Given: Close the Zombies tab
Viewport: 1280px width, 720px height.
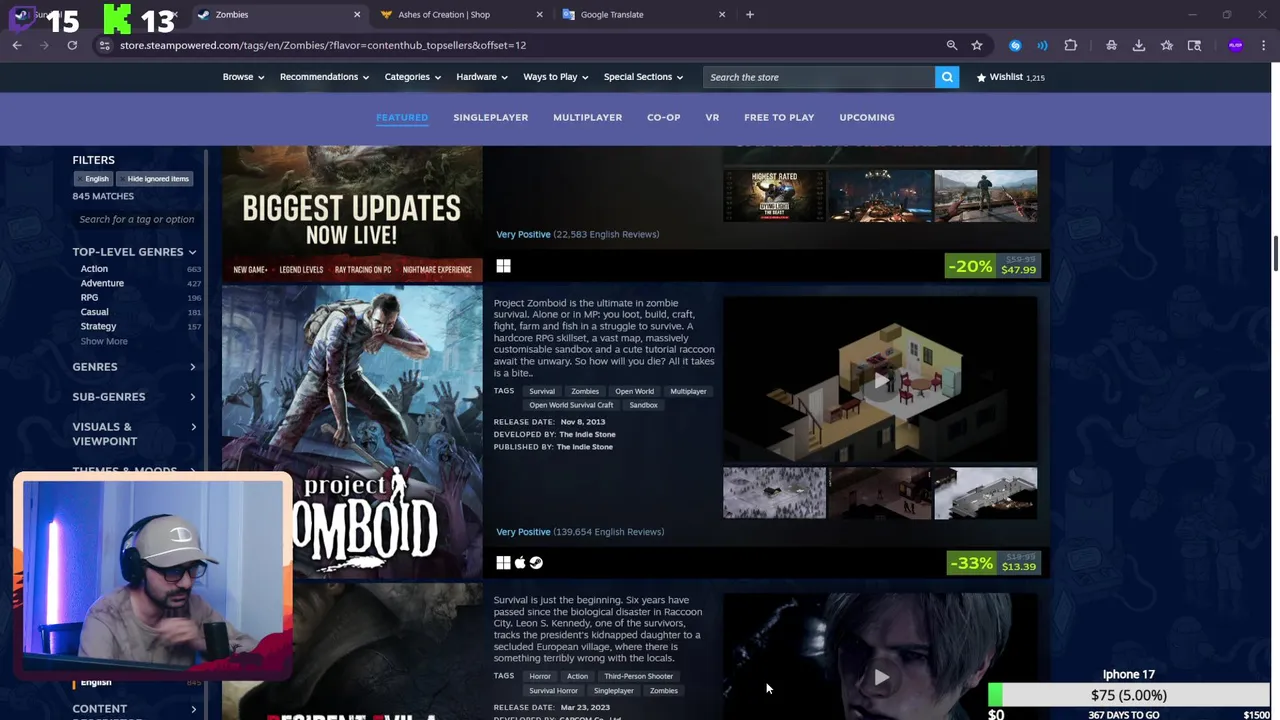Looking at the screenshot, I should [357, 14].
